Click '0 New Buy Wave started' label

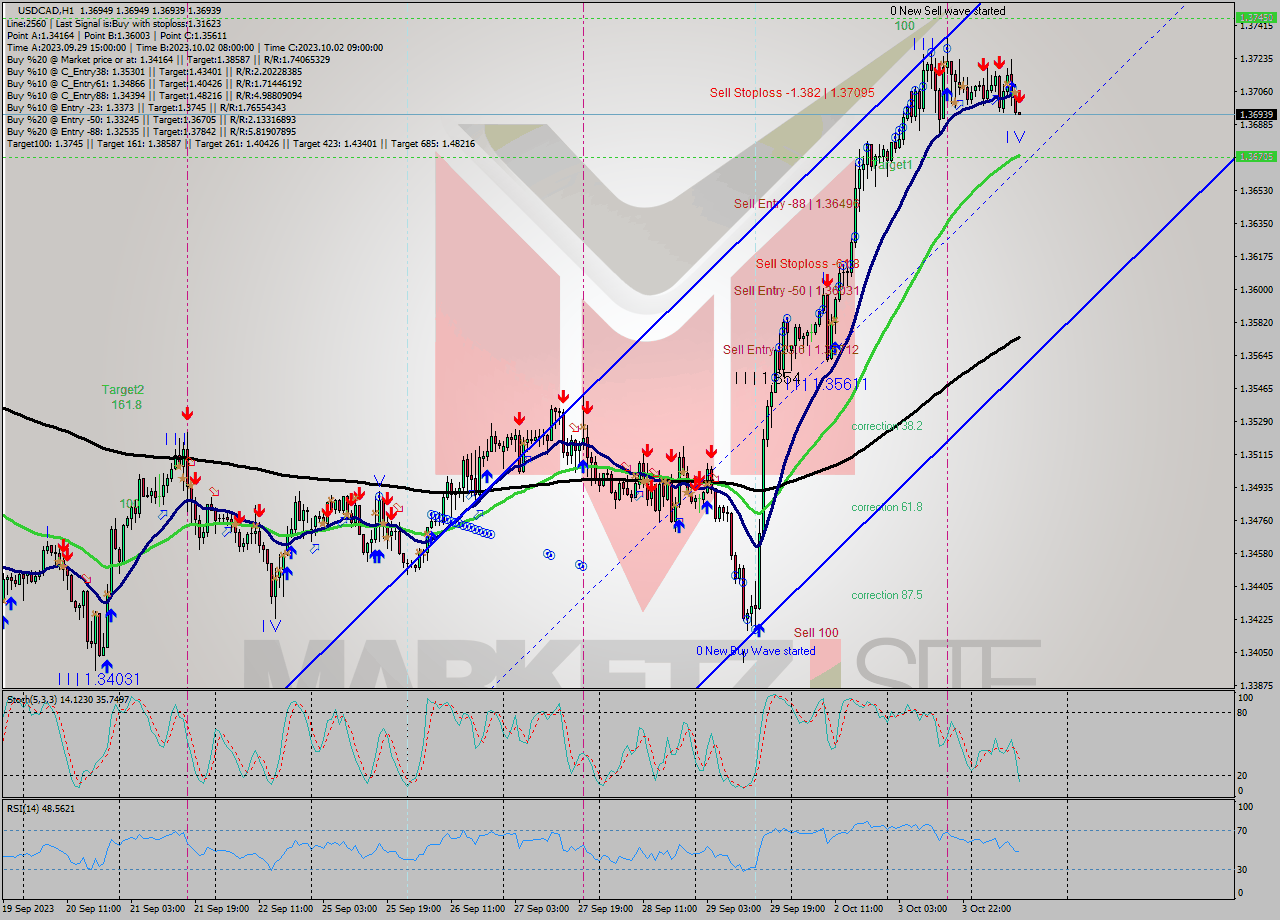(756, 651)
